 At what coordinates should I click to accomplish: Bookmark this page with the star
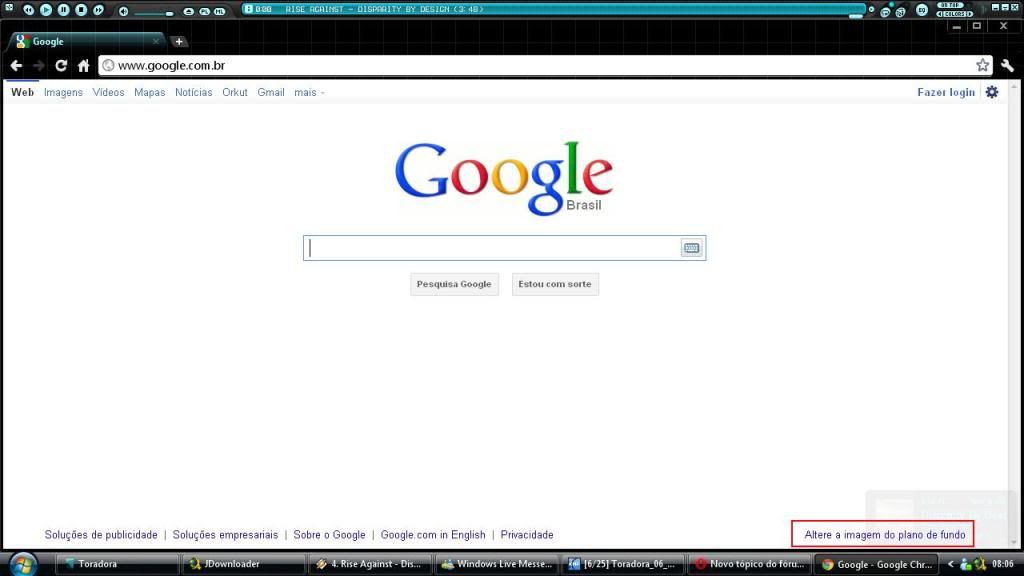tap(982, 65)
